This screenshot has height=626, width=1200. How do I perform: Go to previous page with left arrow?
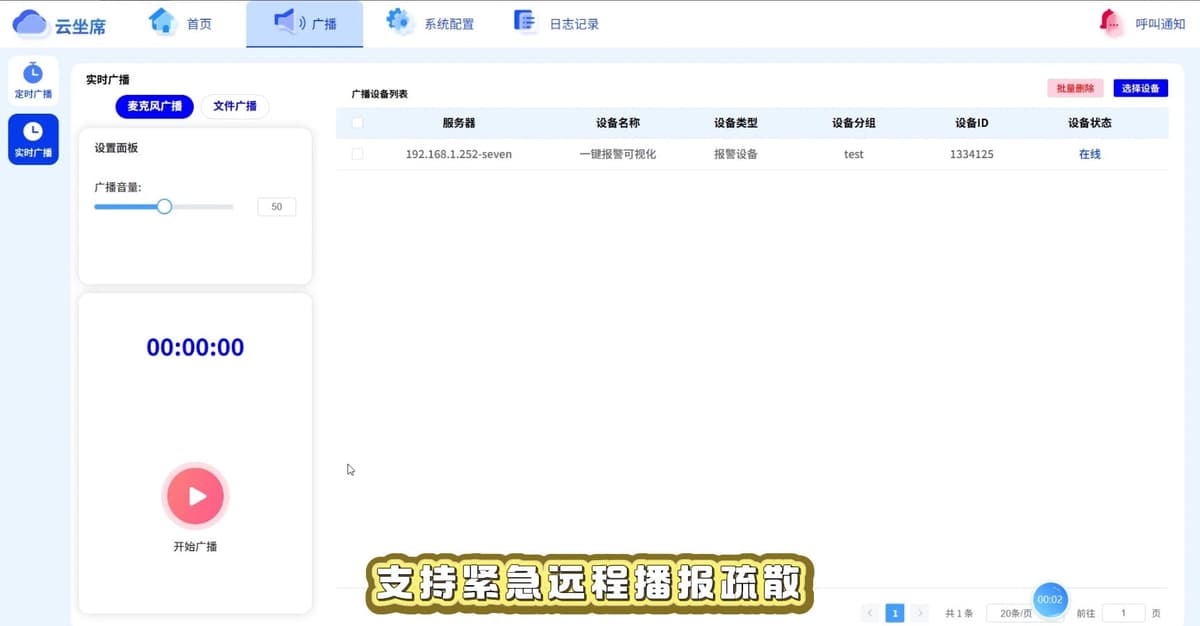tap(870, 613)
